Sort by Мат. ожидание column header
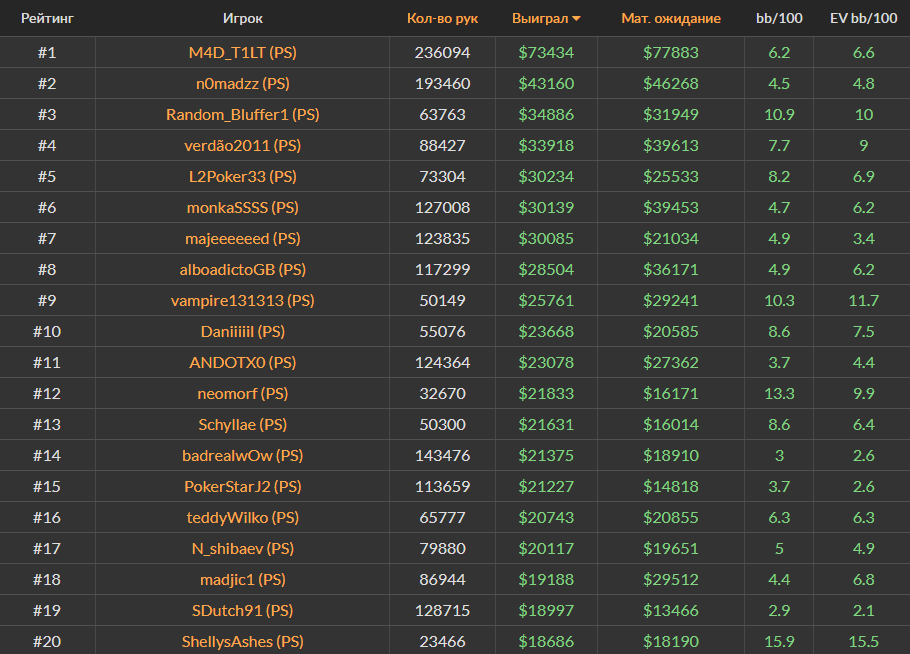 [x=670, y=18]
